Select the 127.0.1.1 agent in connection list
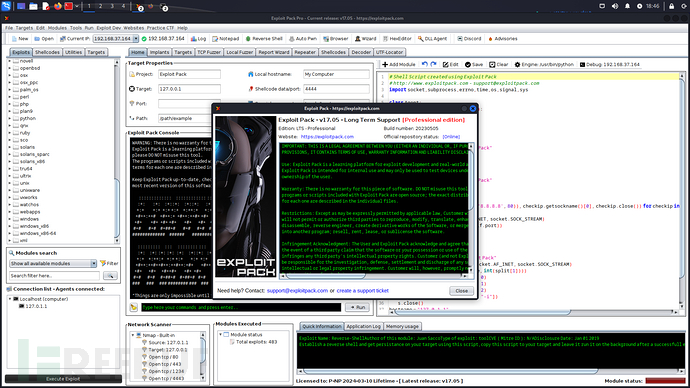 (x=36, y=306)
